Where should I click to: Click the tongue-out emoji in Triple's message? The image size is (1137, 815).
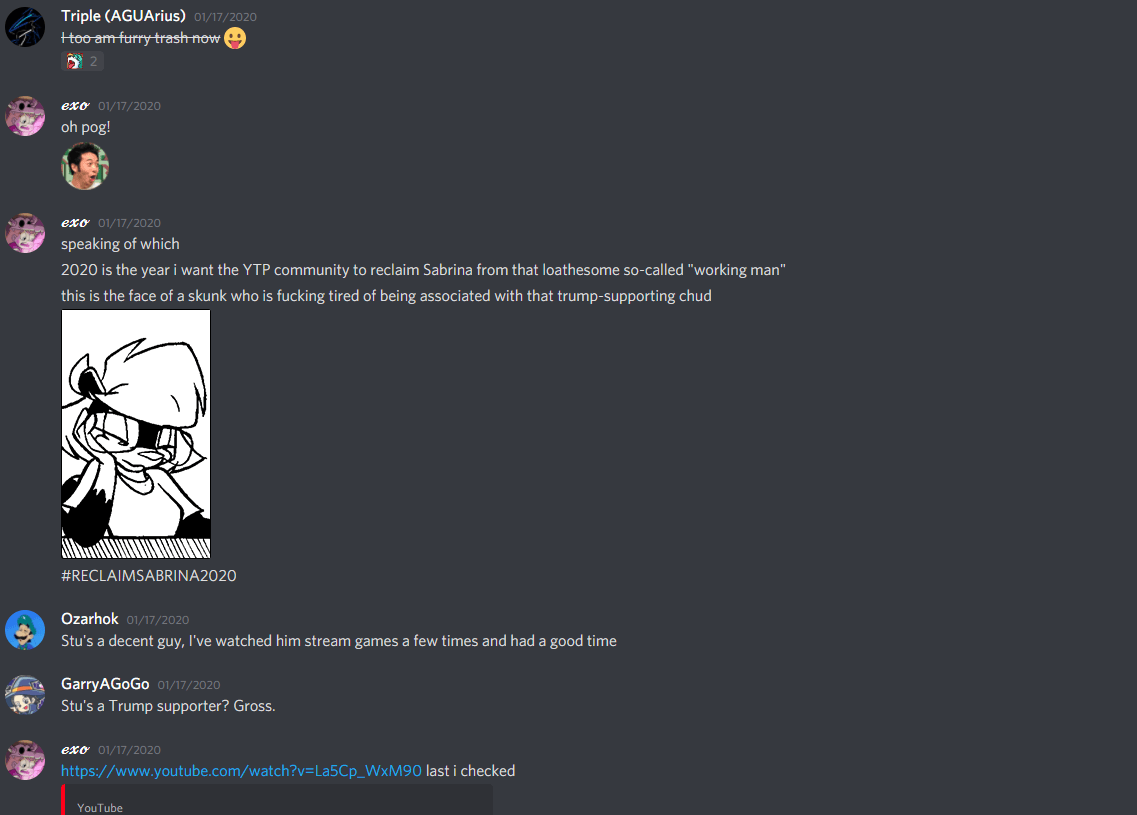click(235, 38)
